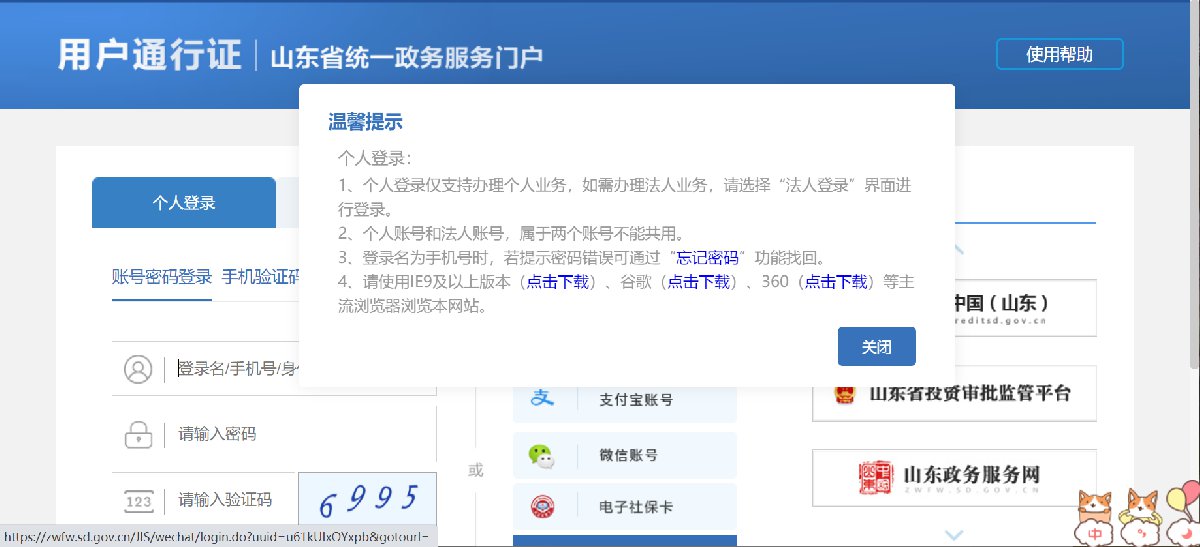Open 使用帮助 help page

(1060, 54)
